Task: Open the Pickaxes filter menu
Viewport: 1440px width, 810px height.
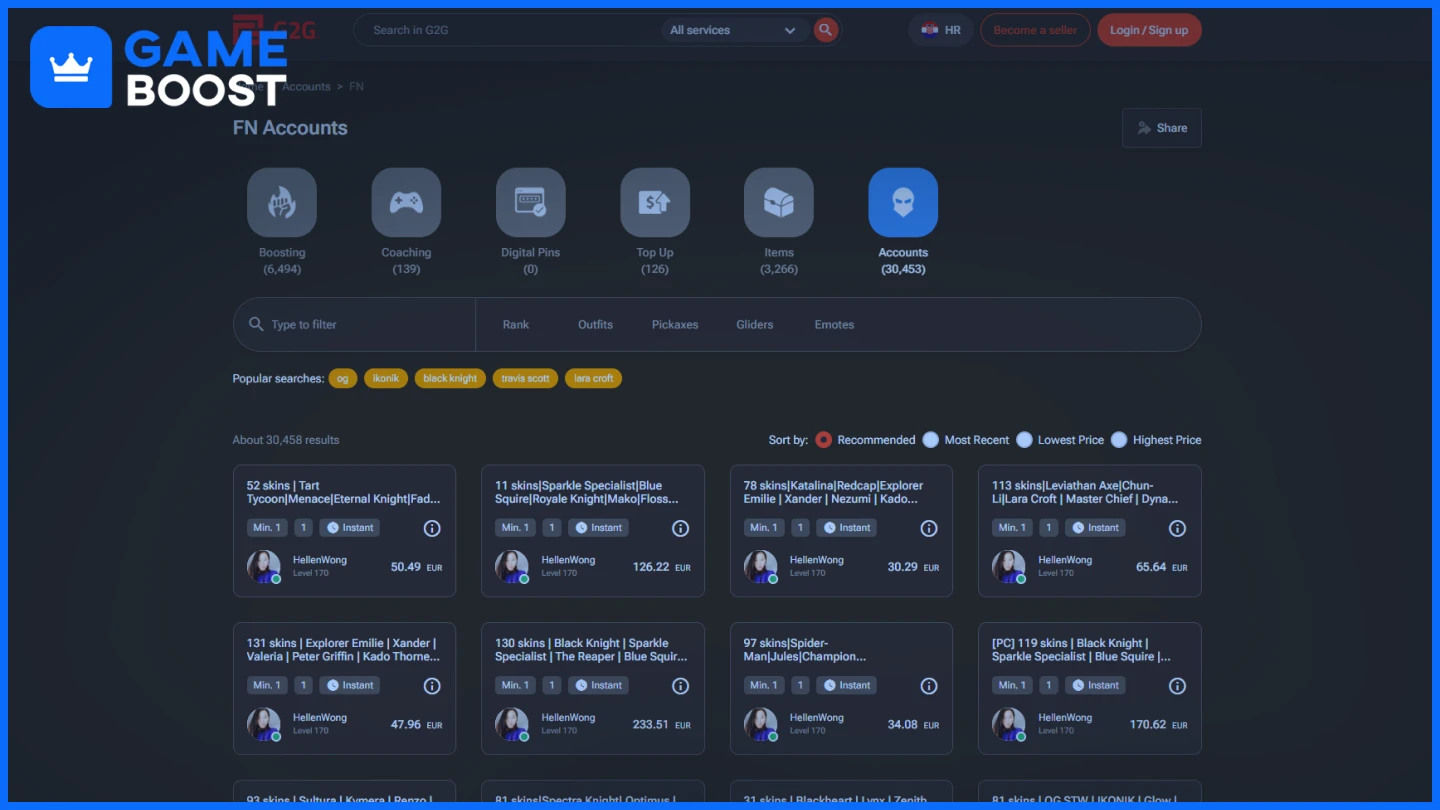Action: click(675, 325)
